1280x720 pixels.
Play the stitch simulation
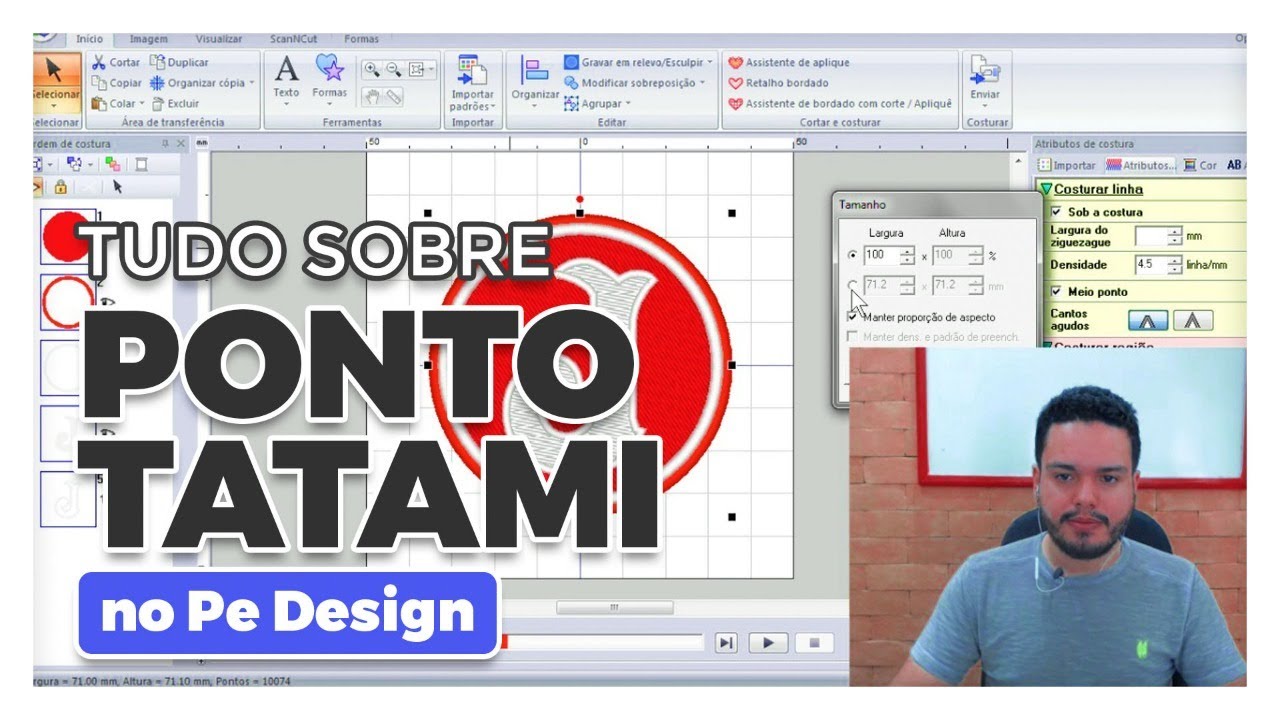click(768, 643)
